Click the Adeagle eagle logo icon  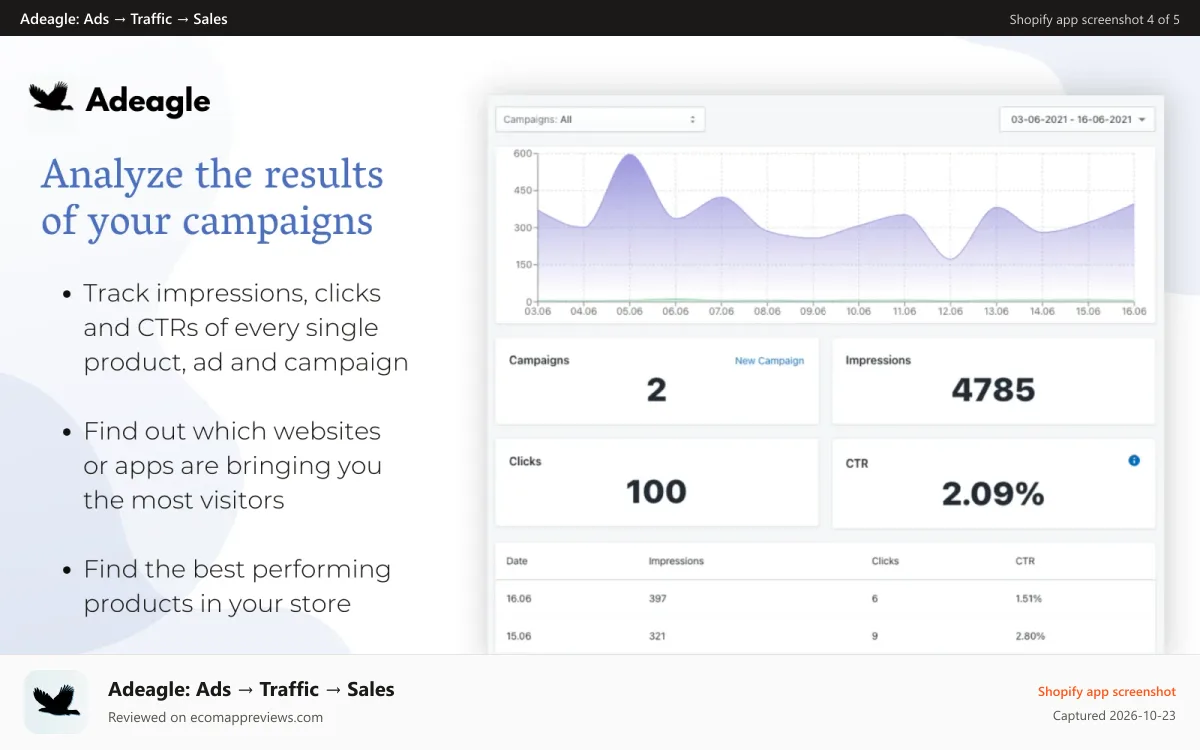pyautogui.click(x=52, y=97)
